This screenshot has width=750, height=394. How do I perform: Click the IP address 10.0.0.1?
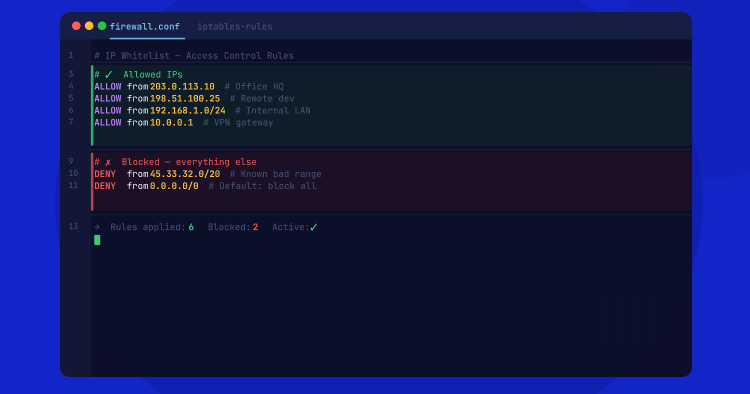(x=172, y=122)
